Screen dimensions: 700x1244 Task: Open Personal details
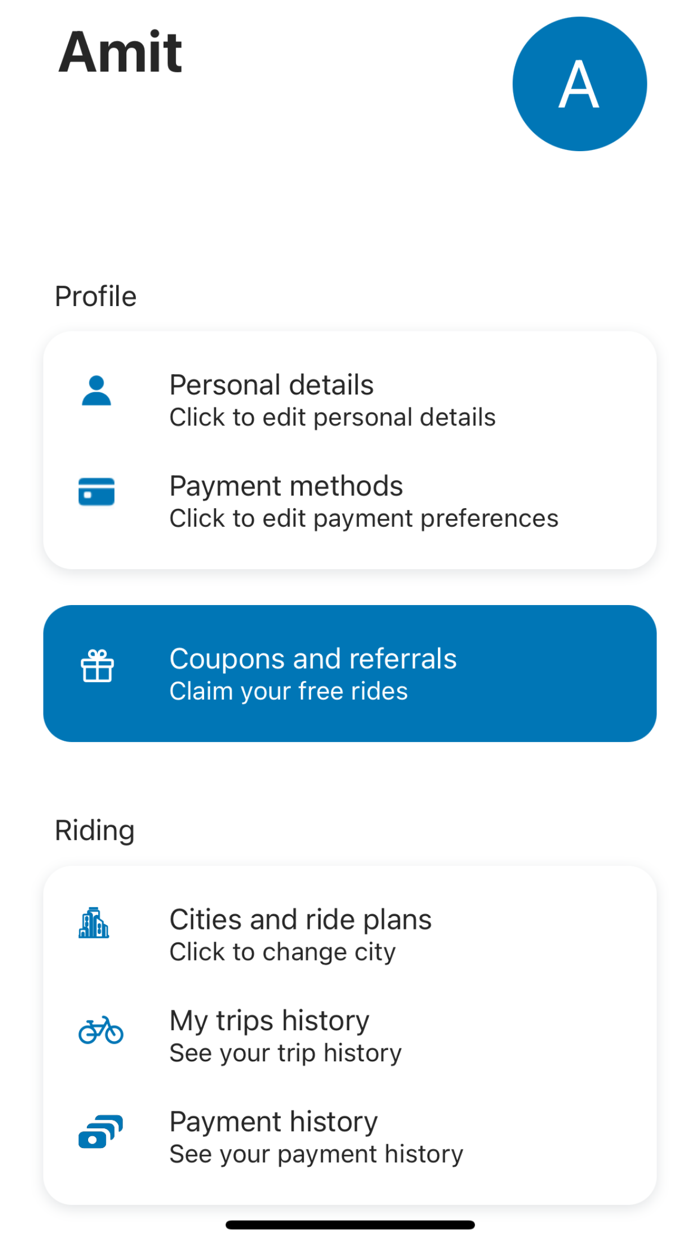point(271,385)
